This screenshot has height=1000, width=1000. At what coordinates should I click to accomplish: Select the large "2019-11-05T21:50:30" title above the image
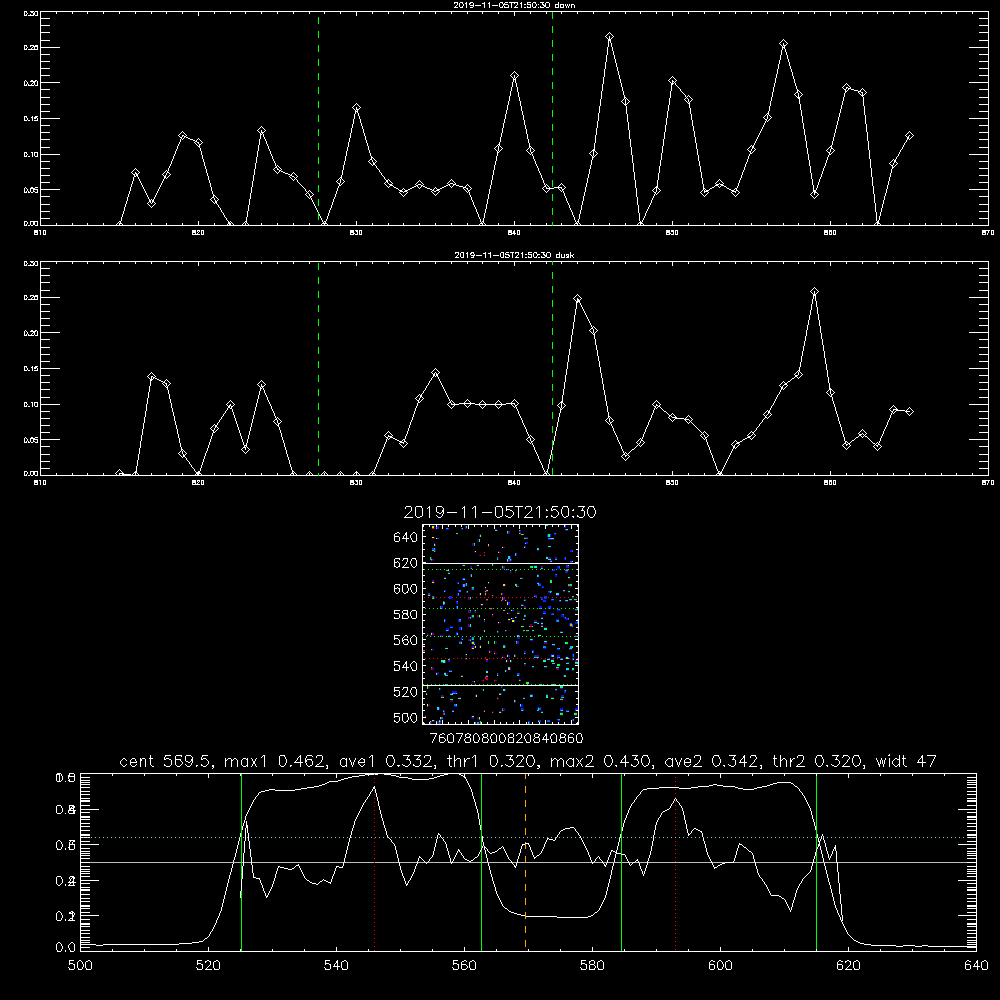[500, 512]
